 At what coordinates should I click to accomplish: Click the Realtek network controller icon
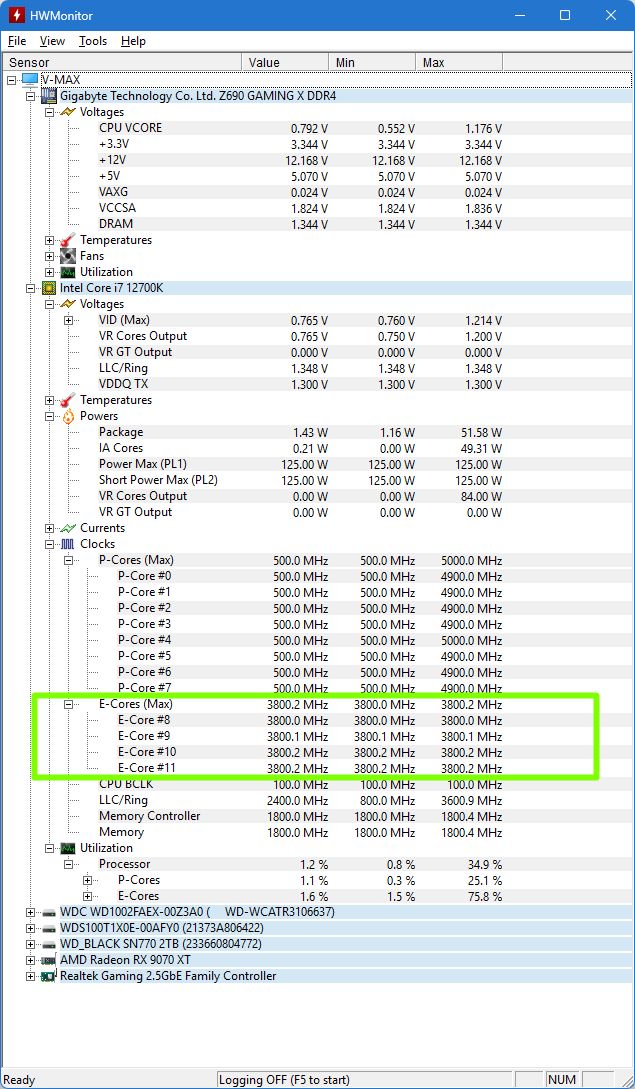pos(49,976)
